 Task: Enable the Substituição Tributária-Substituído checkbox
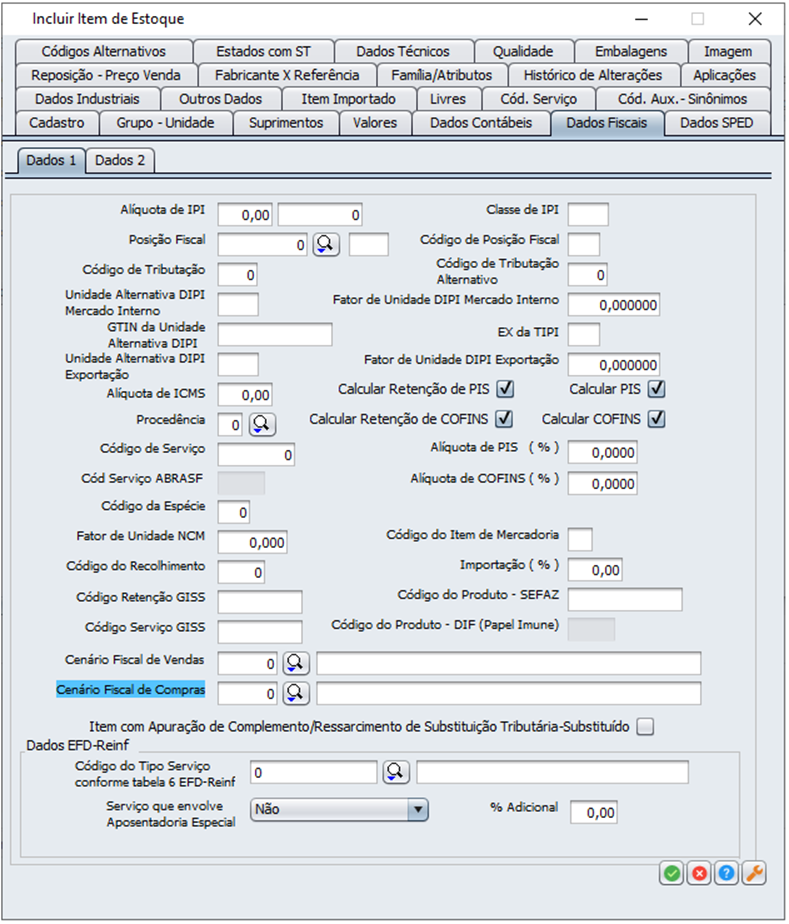646,727
